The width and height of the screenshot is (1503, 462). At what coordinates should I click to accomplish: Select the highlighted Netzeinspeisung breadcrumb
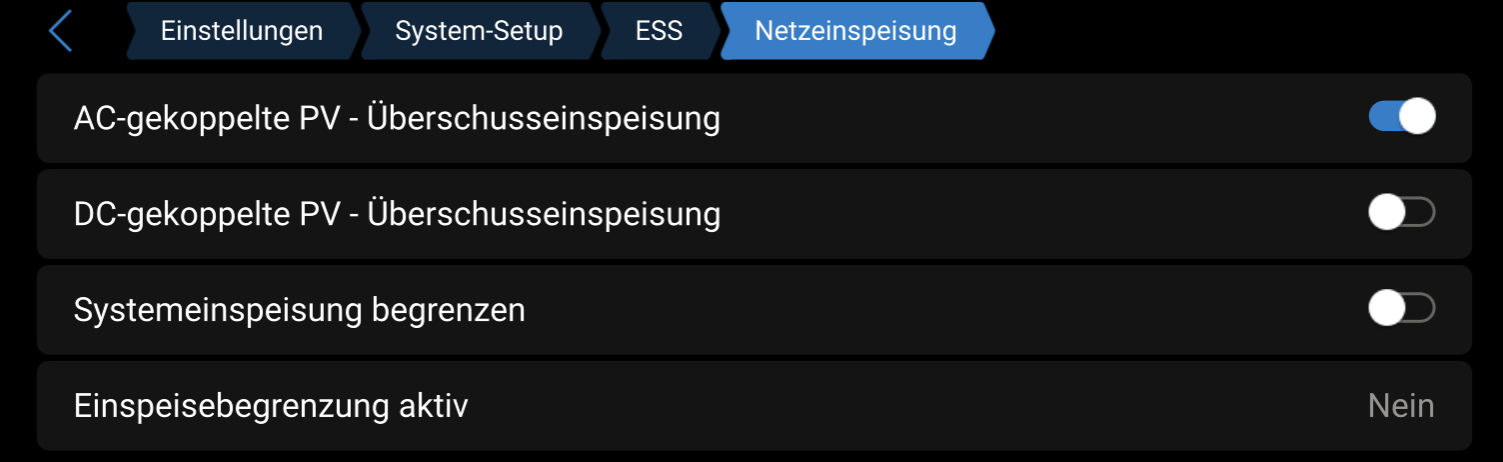(x=855, y=31)
